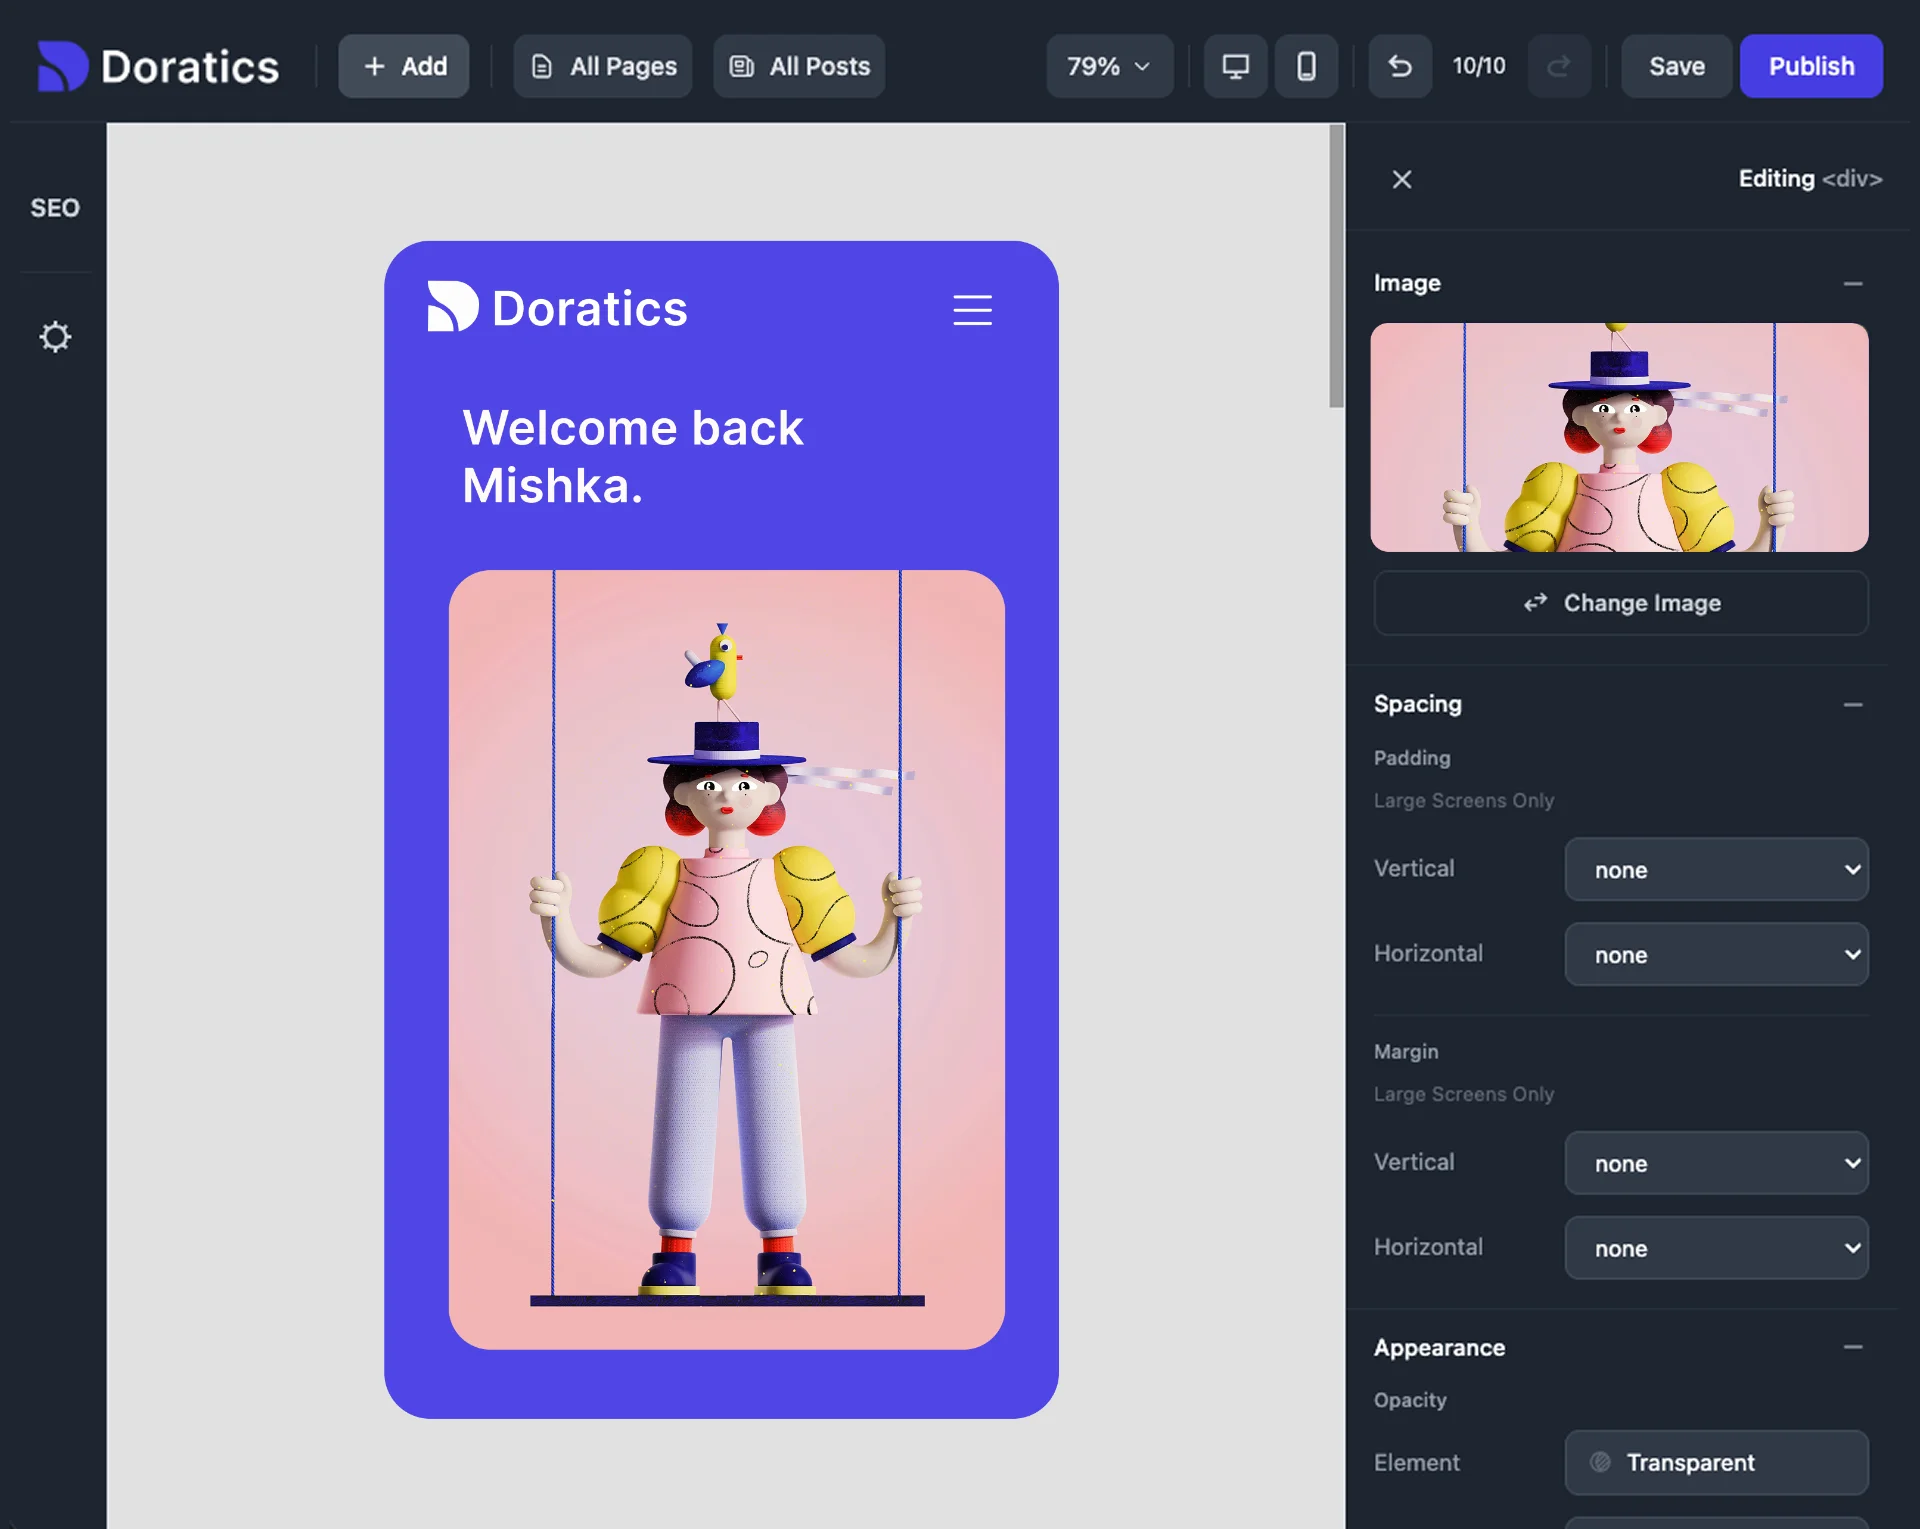Viewport: 1920px width, 1529px height.
Task: Click the Doratics logo in the top bar
Action: coord(158,66)
